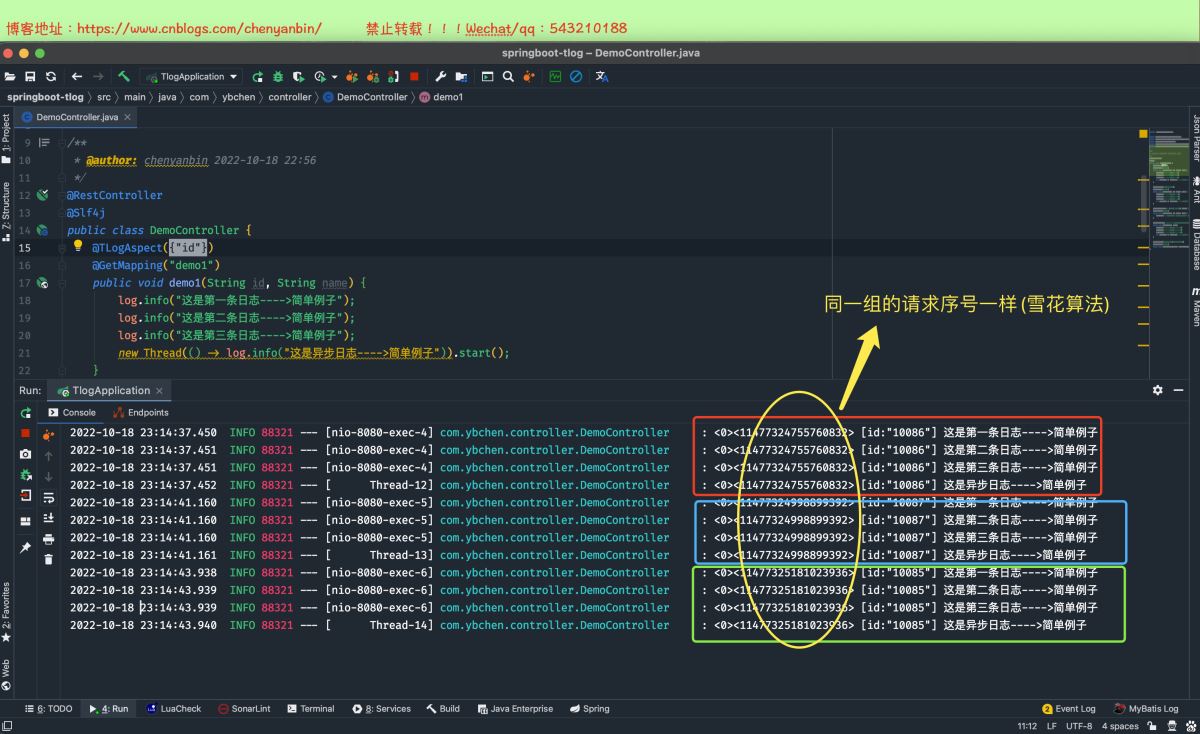Image resolution: width=1200 pixels, height=734 pixels.
Task: Open the Java Enterprise tool button
Action: [x=514, y=709]
